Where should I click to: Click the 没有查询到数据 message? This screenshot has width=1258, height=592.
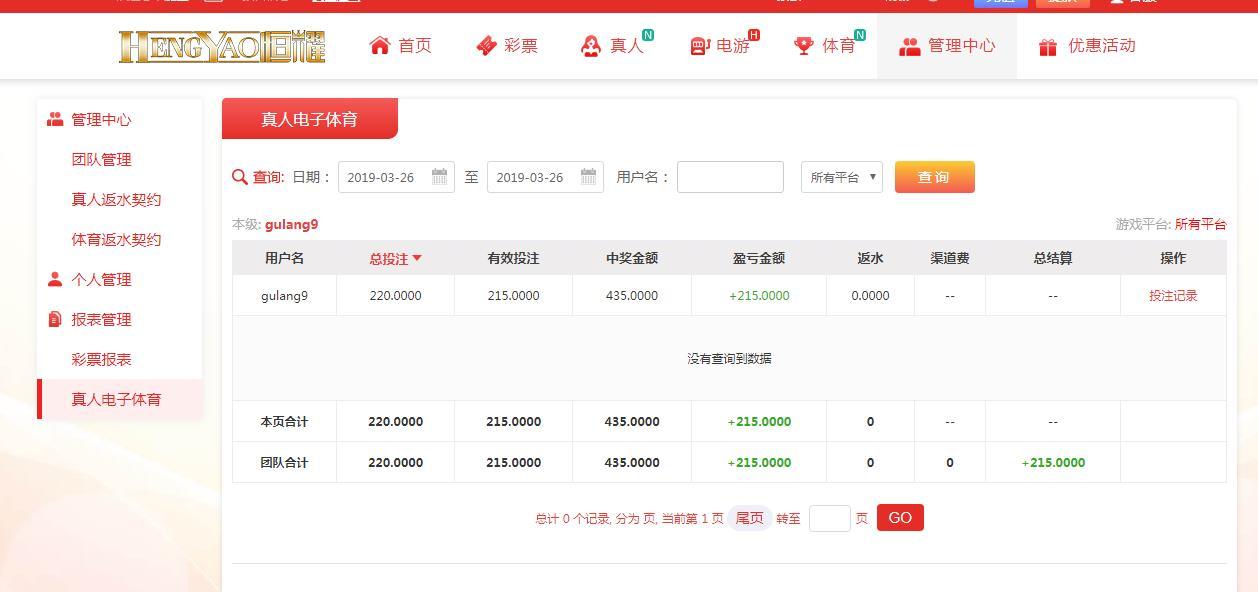point(729,359)
